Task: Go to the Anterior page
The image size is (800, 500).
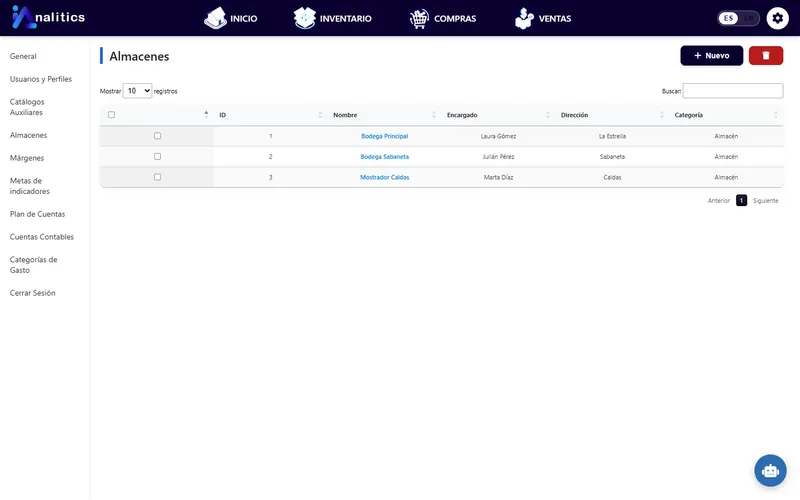Action: (718, 201)
